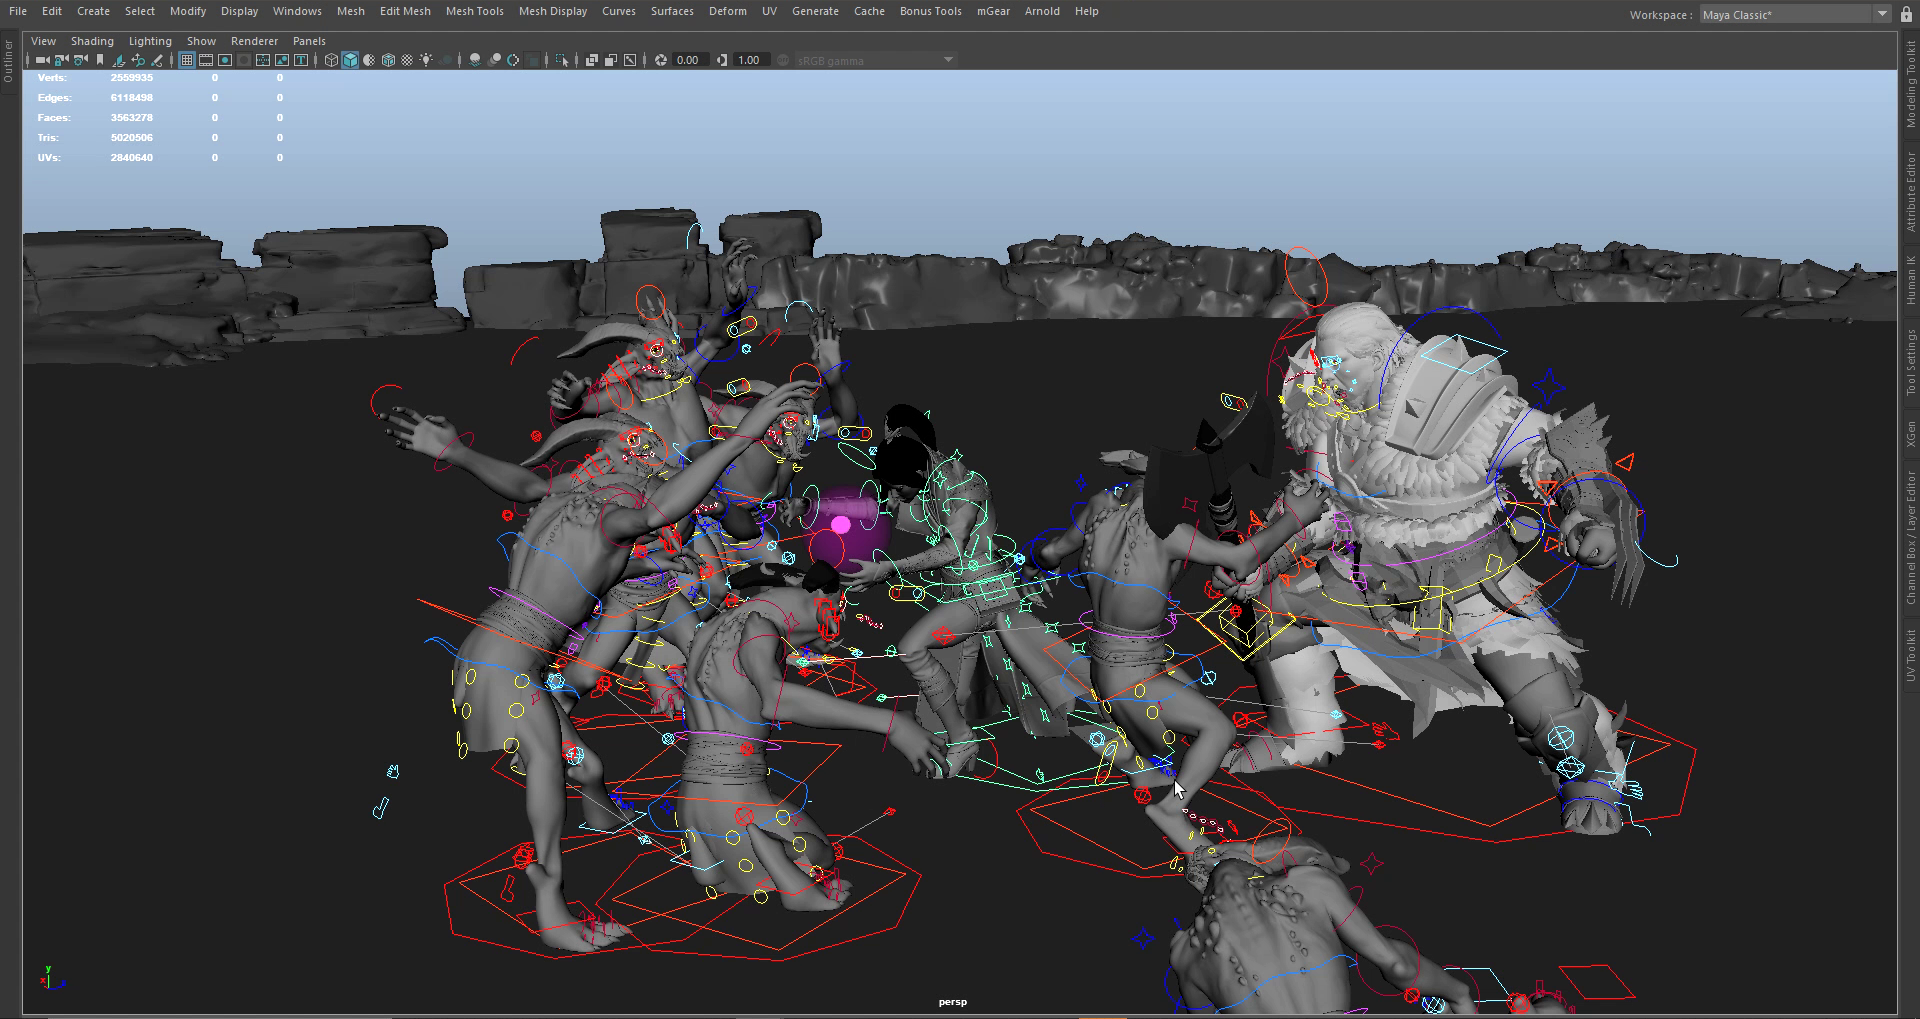Click the Grease Pencil icon
Viewport: 1920px width, 1019px height.
click(x=157, y=60)
